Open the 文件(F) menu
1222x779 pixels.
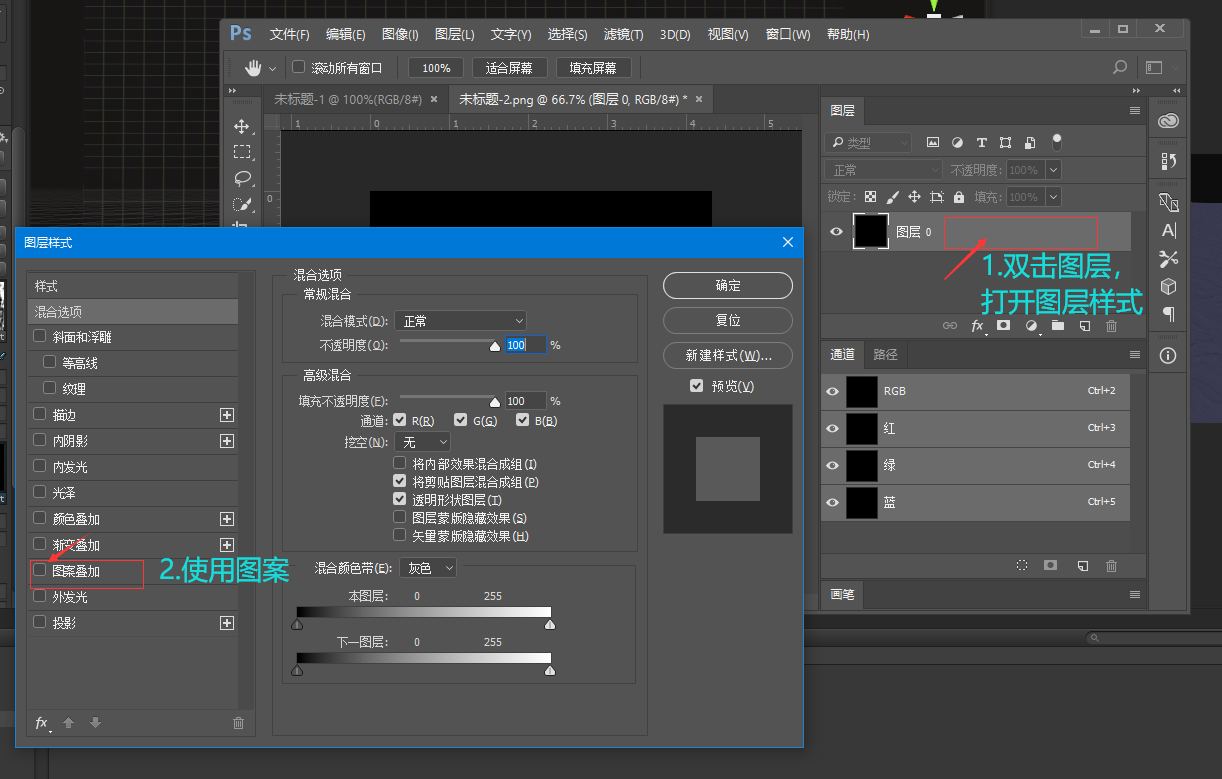pyautogui.click(x=290, y=34)
